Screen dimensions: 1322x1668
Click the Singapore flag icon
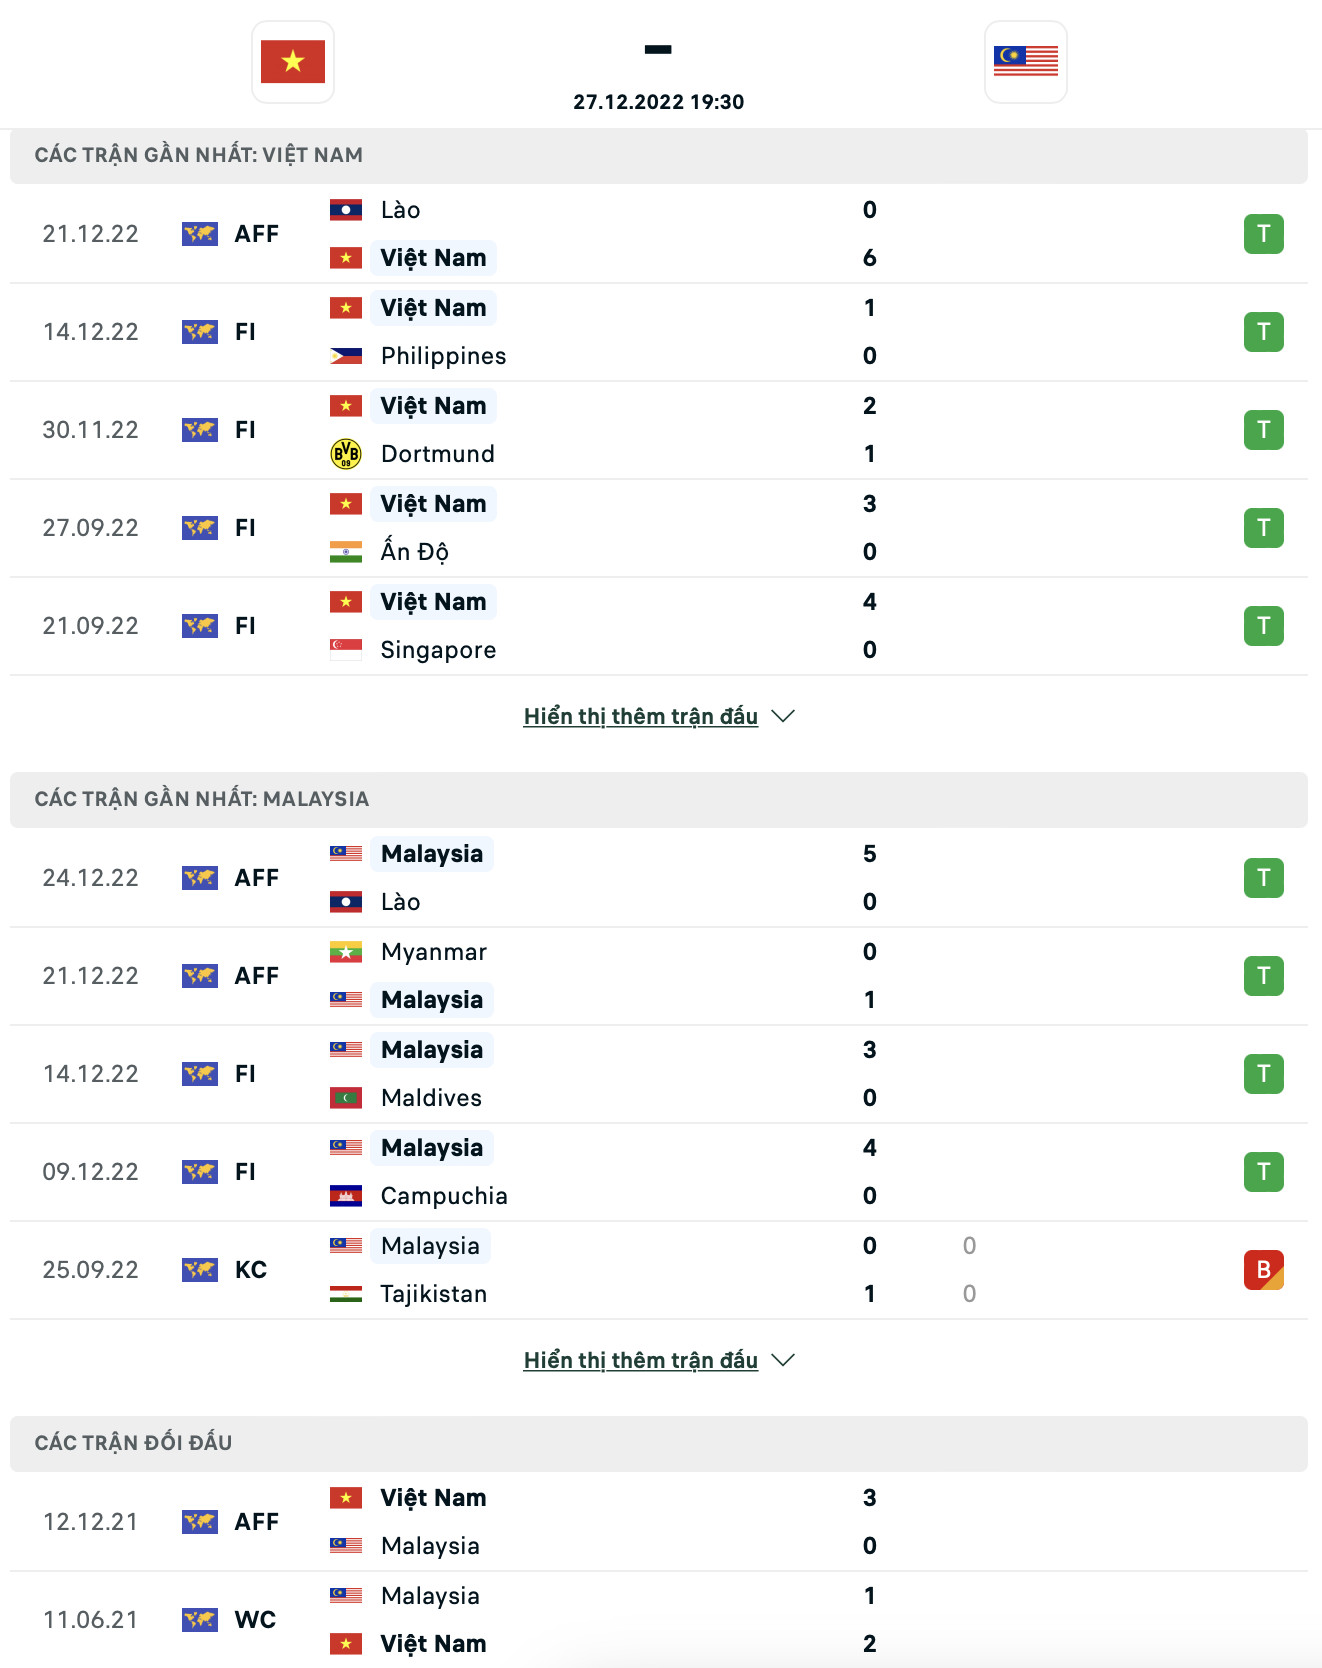click(346, 650)
